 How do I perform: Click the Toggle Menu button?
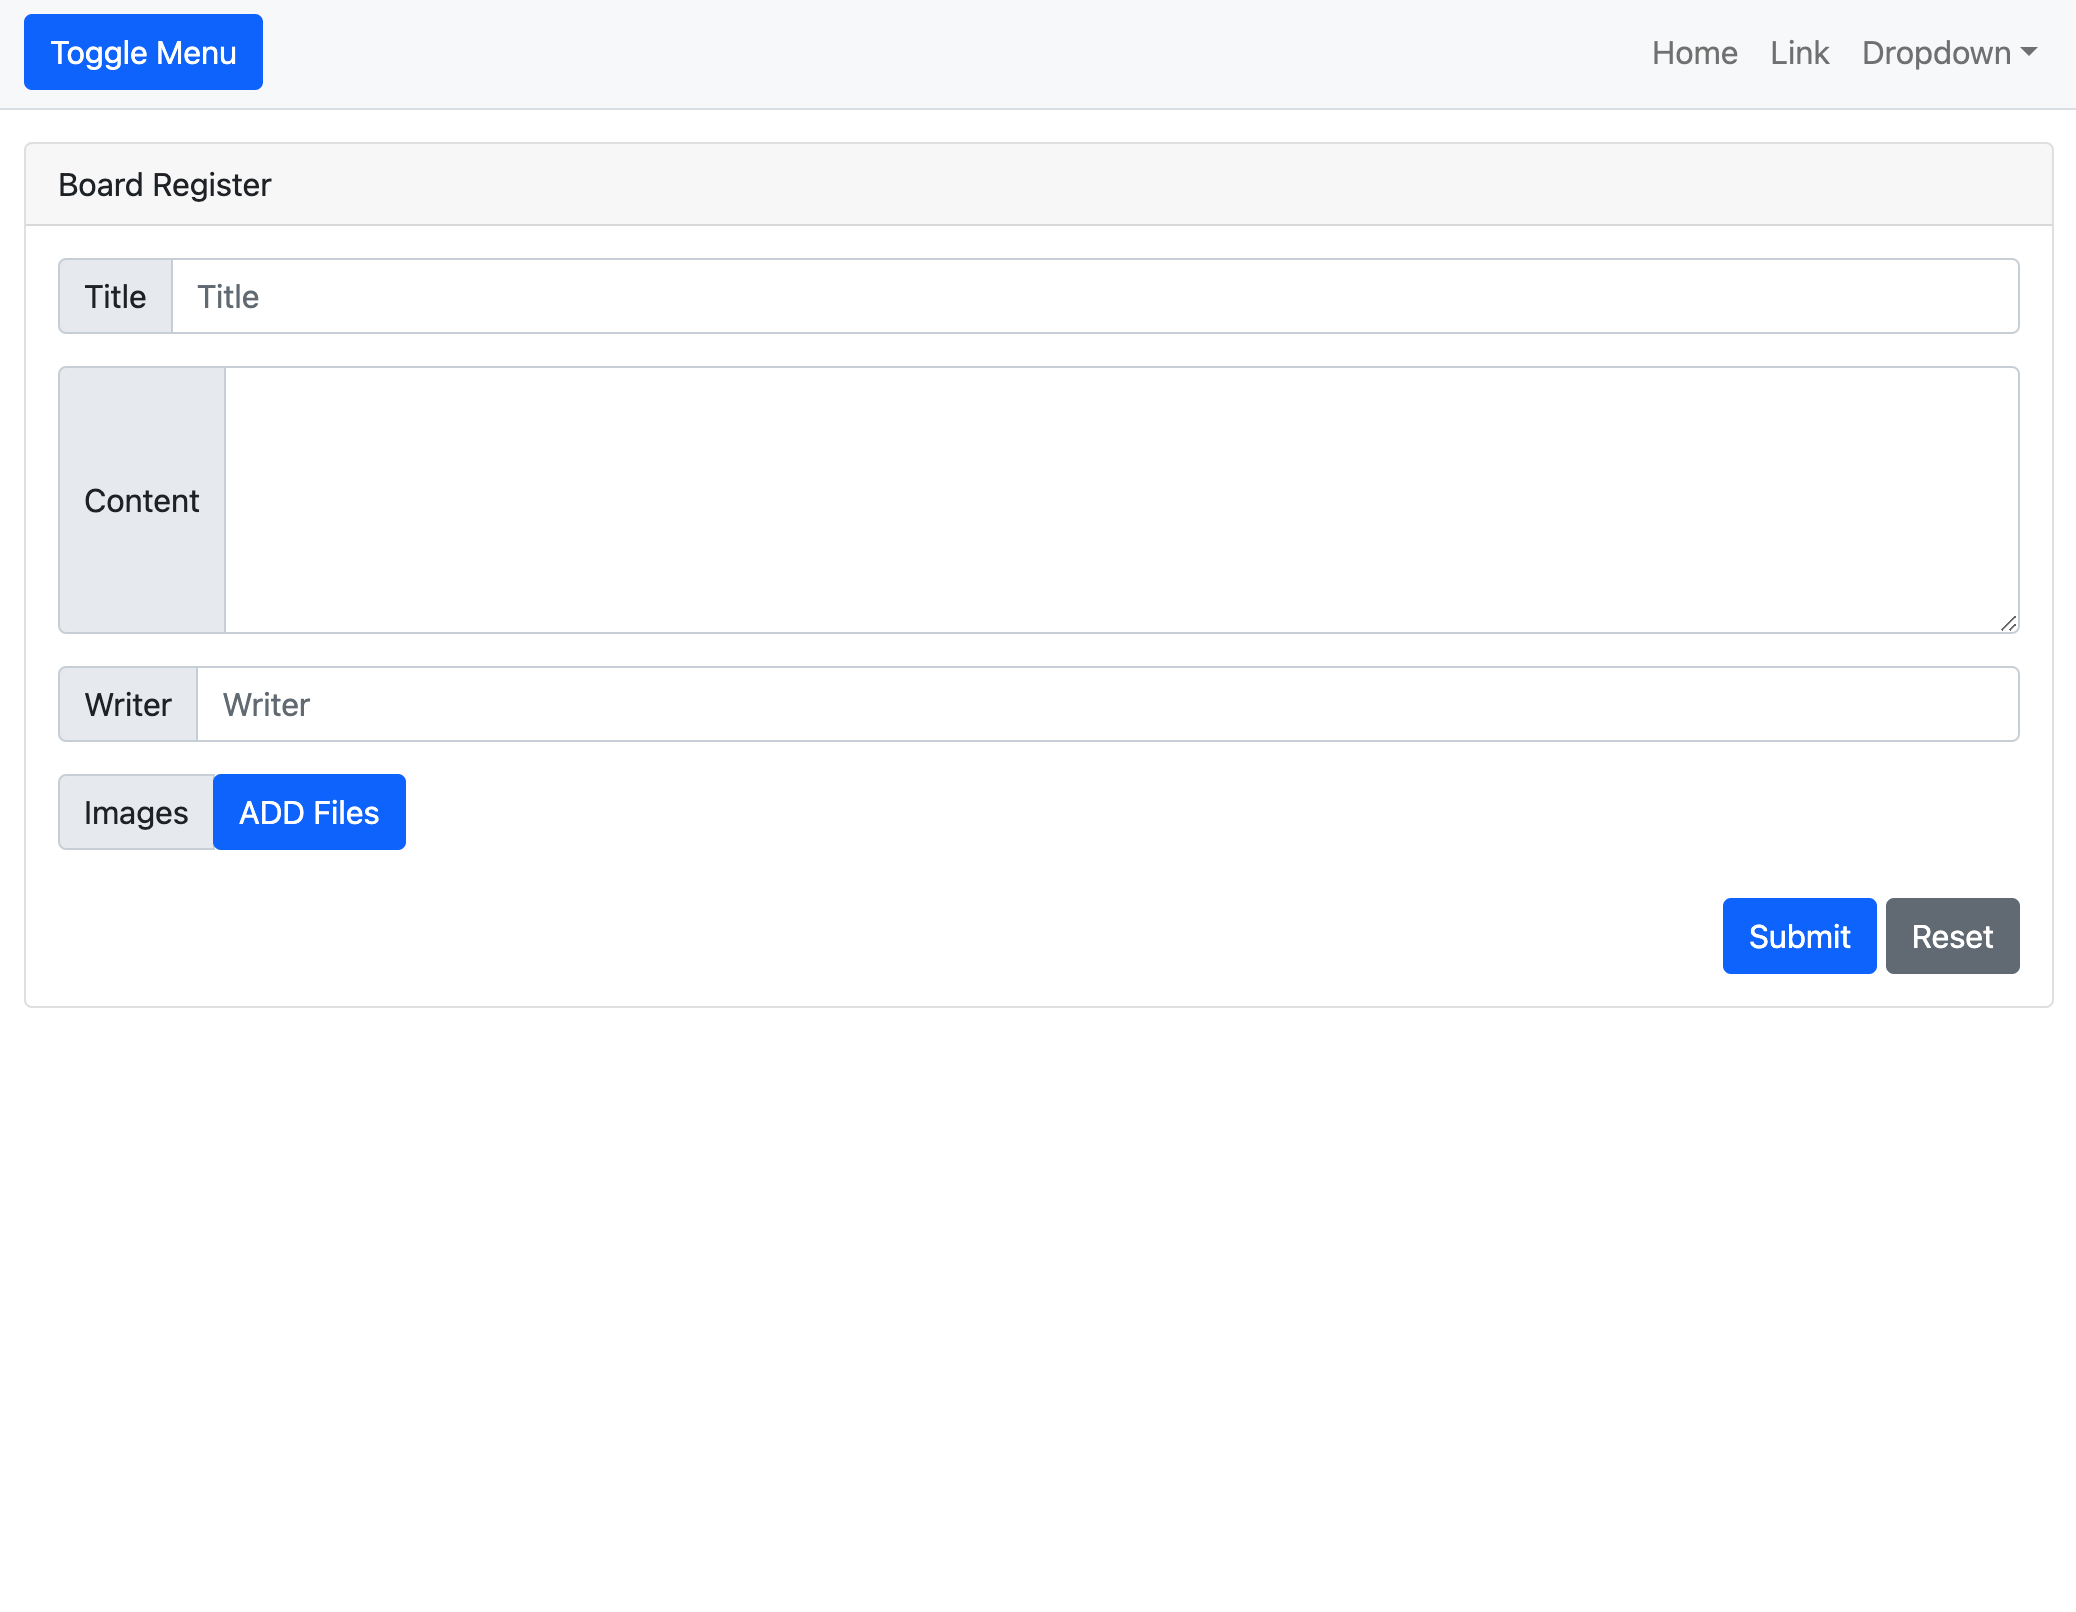(x=142, y=52)
